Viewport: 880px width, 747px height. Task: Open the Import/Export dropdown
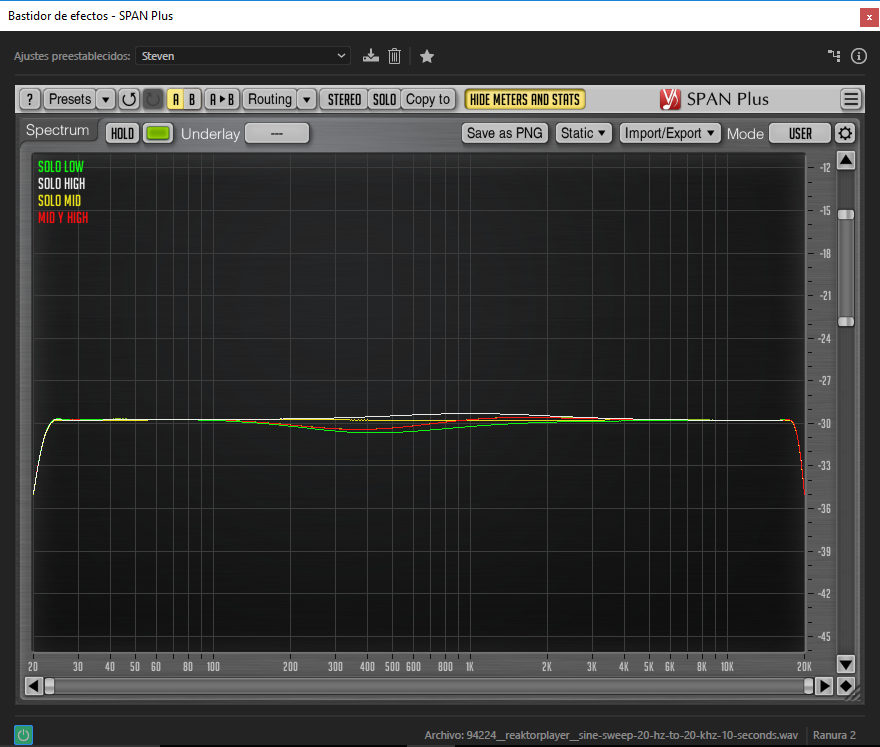click(670, 133)
